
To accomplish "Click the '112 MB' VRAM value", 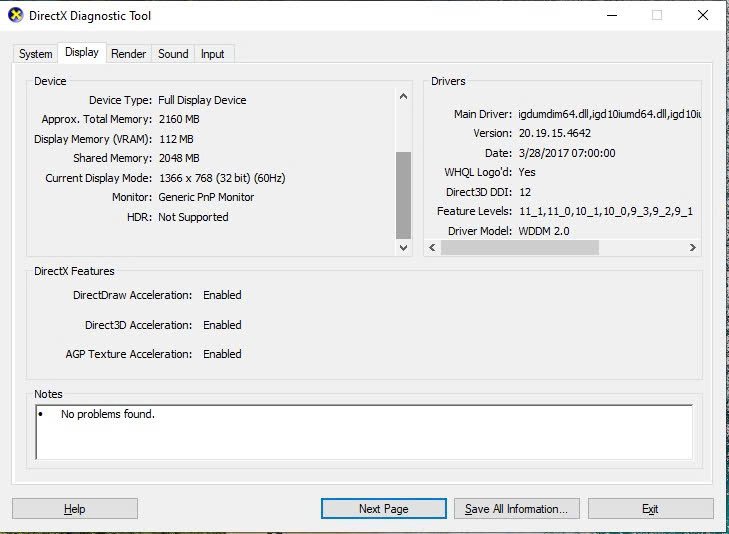I will click(176, 139).
